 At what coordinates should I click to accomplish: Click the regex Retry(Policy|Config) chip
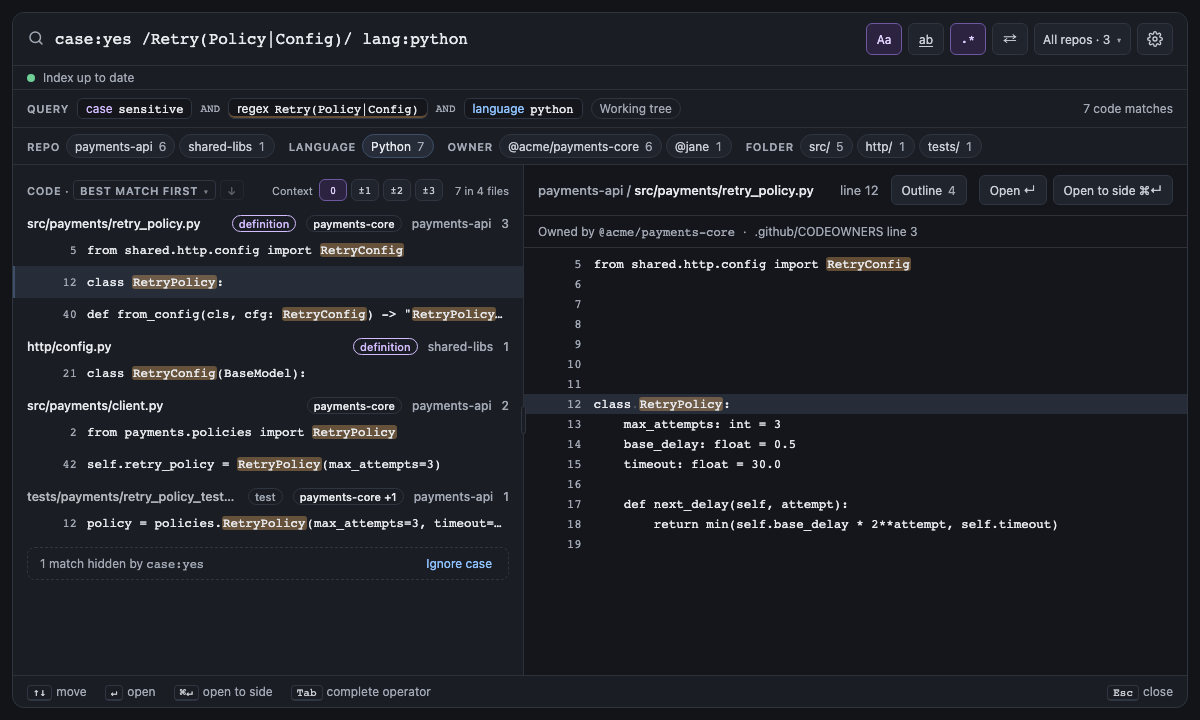click(x=328, y=108)
